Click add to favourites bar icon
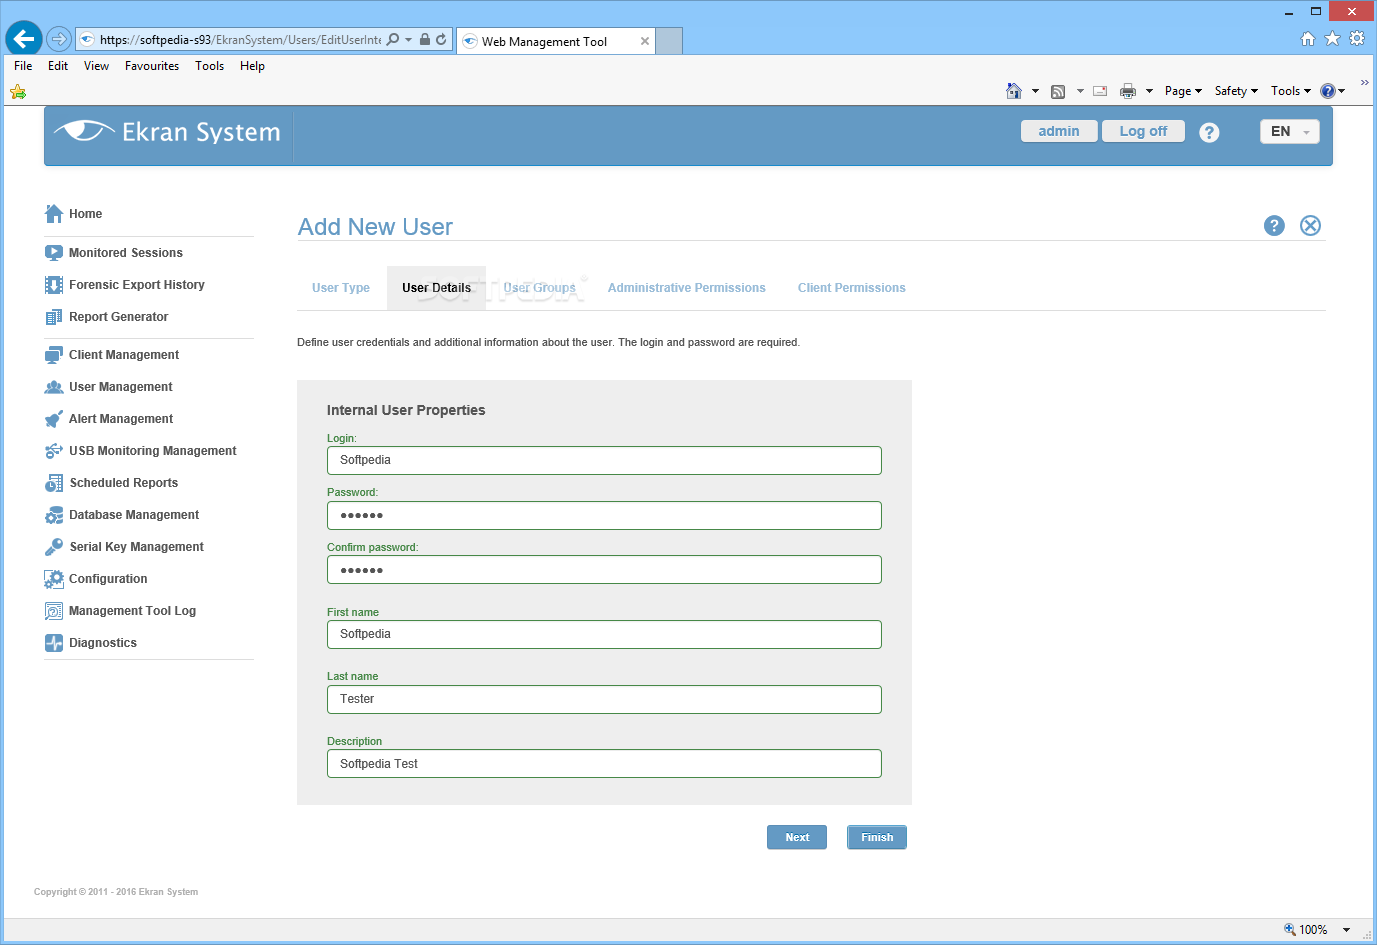Image resolution: width=1377 pixels, height=945 pixels. pos(18,92)
